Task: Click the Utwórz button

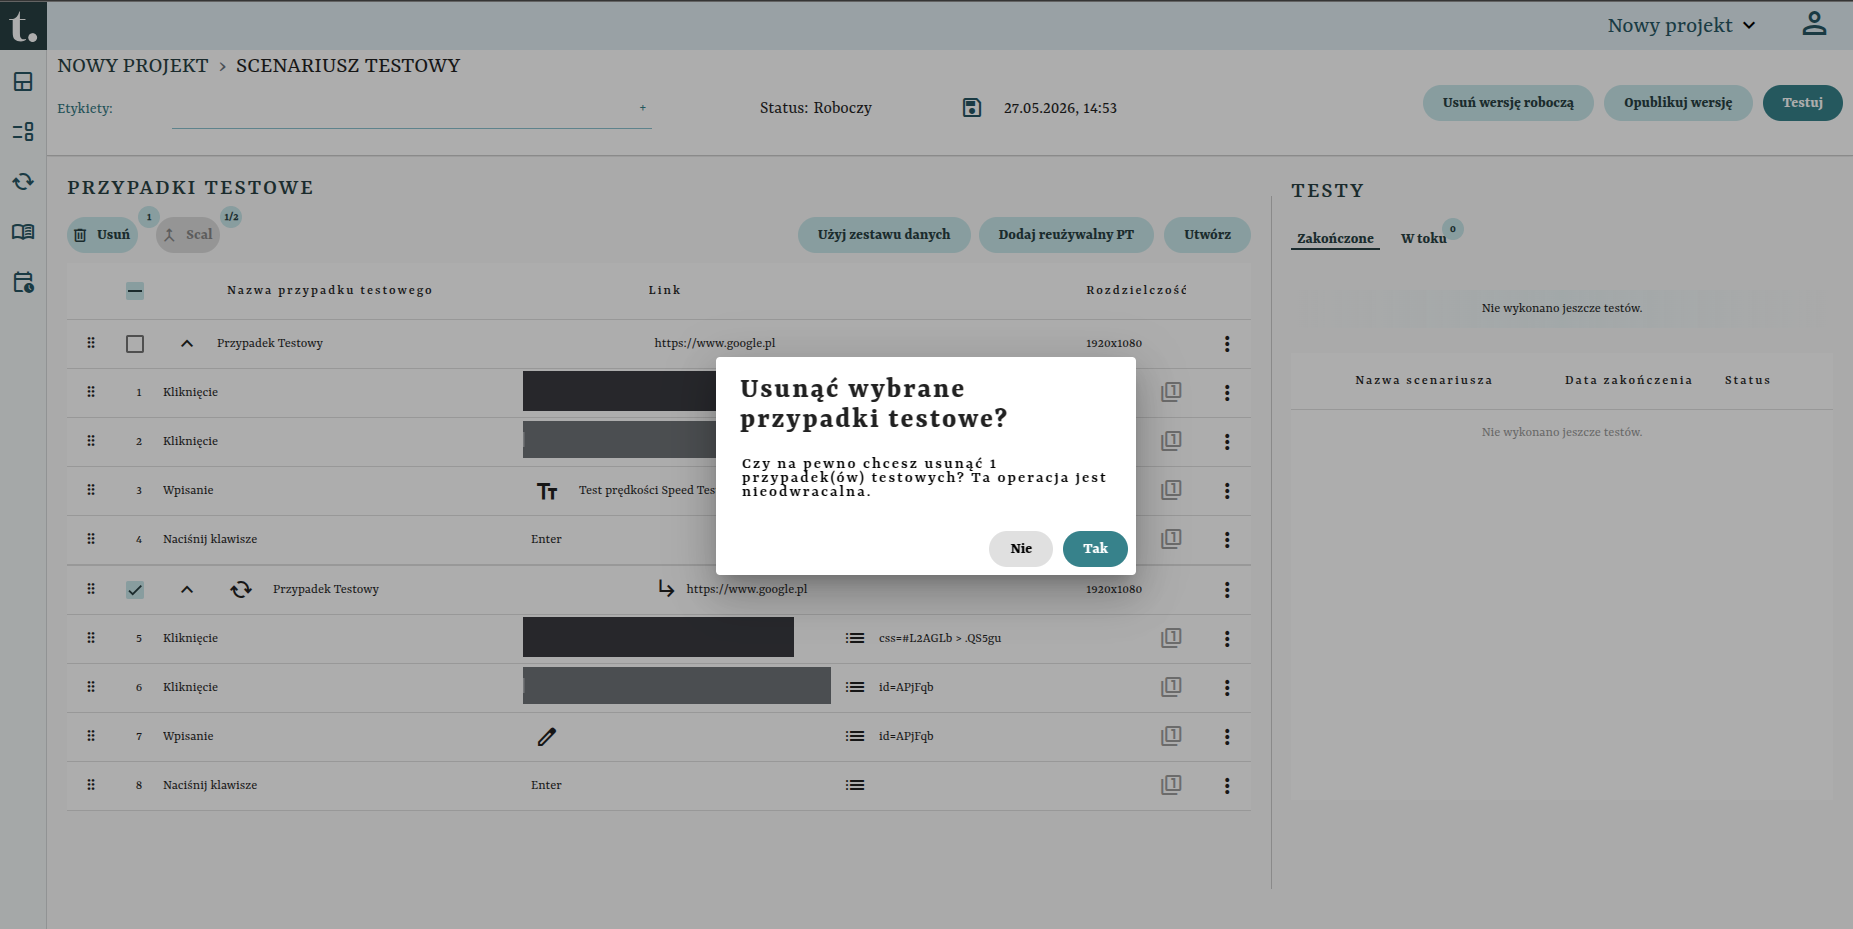Action: [x=1207, y=235]
